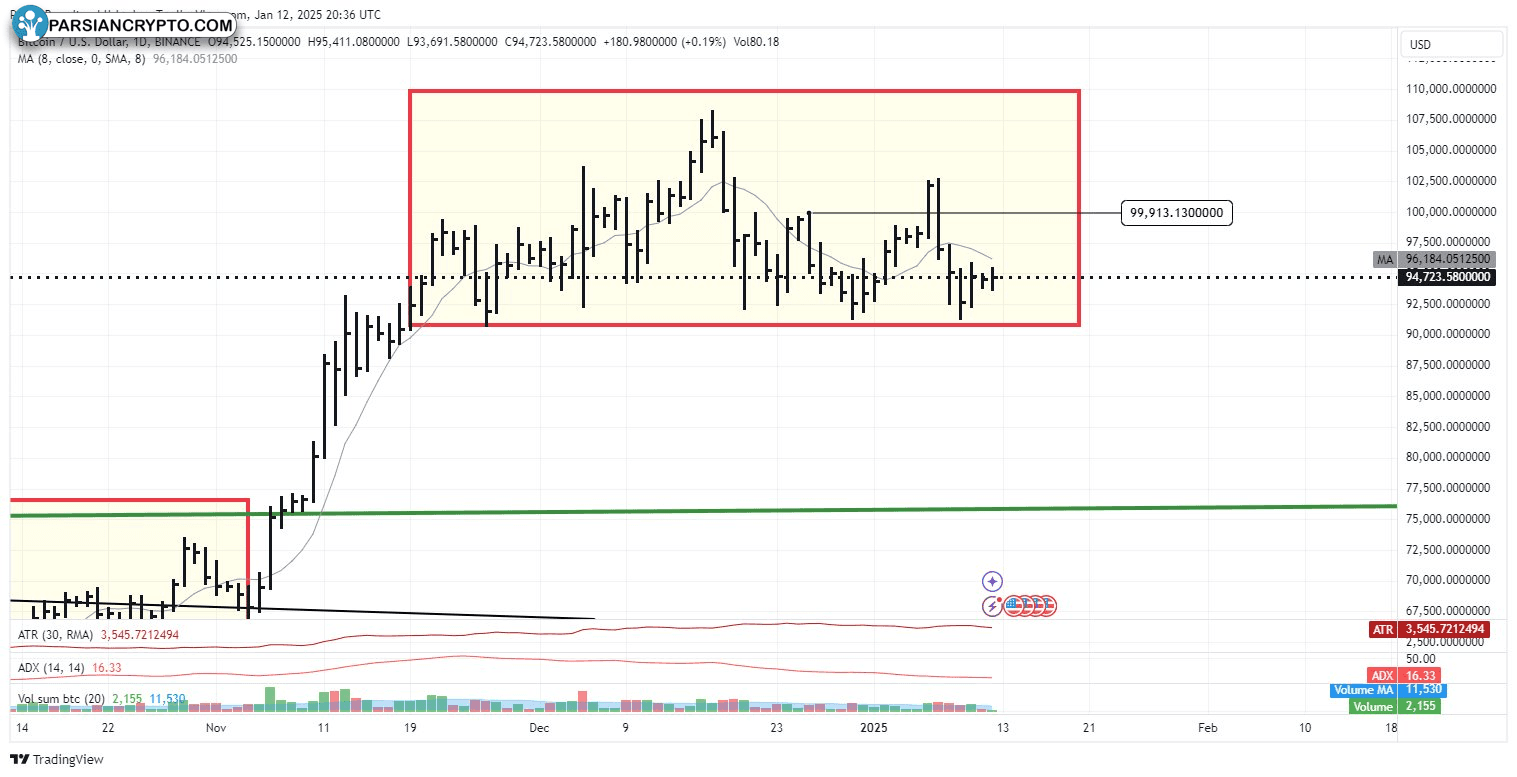
Task: Click the 21 date label on time axis
Action: pyautogui.click(x=1088, y=728)
